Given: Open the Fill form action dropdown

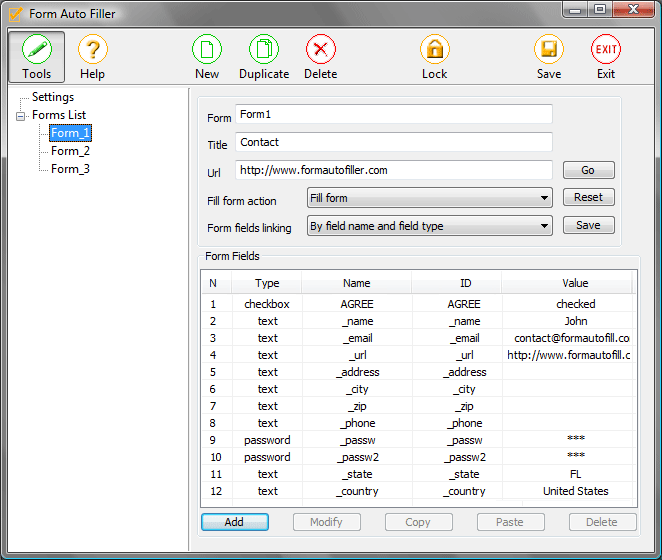Looking at the screenshot, I should point(429,198).
